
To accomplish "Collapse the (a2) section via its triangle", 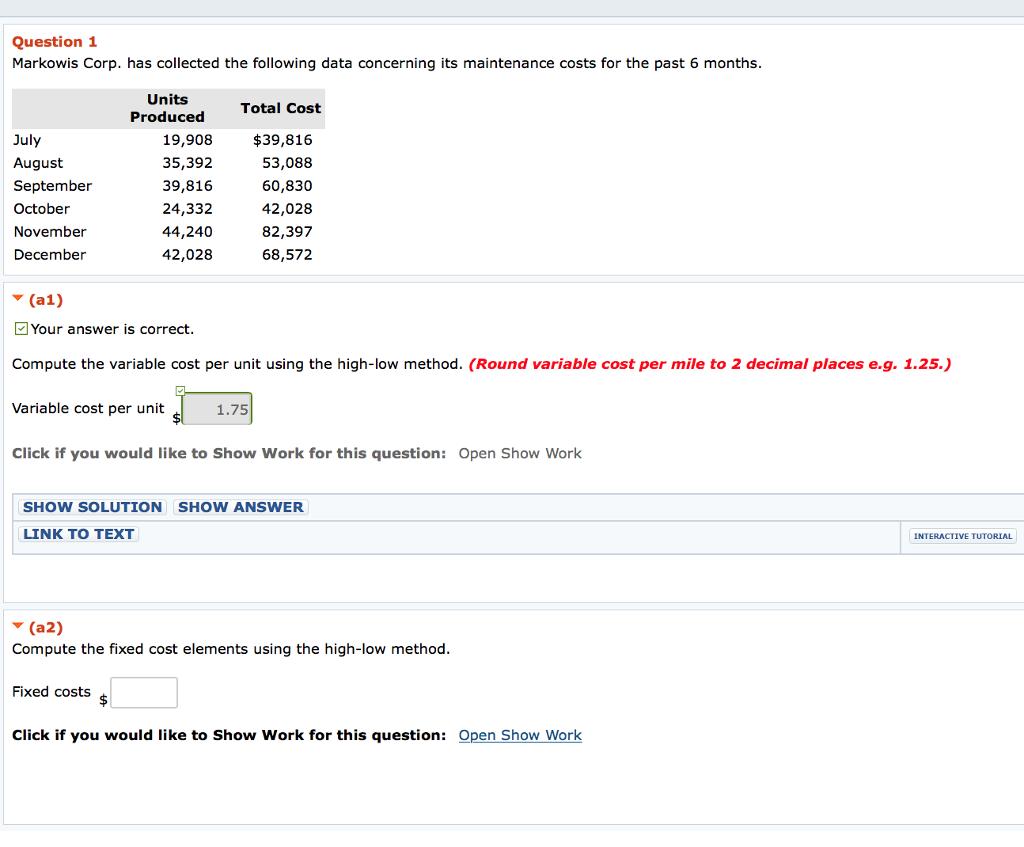I will click(16, 625).
